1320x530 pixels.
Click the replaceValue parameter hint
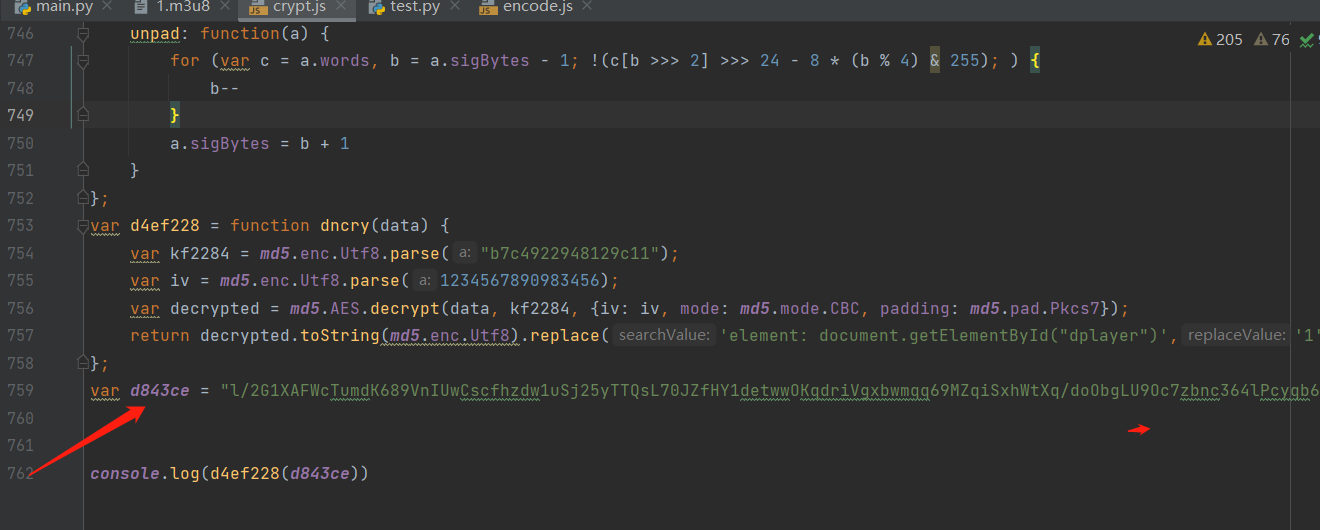[x=1236, y=336]
